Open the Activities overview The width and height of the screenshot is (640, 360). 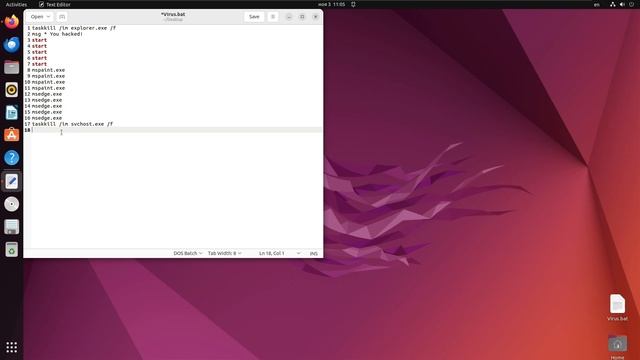(x=16, y=4)
